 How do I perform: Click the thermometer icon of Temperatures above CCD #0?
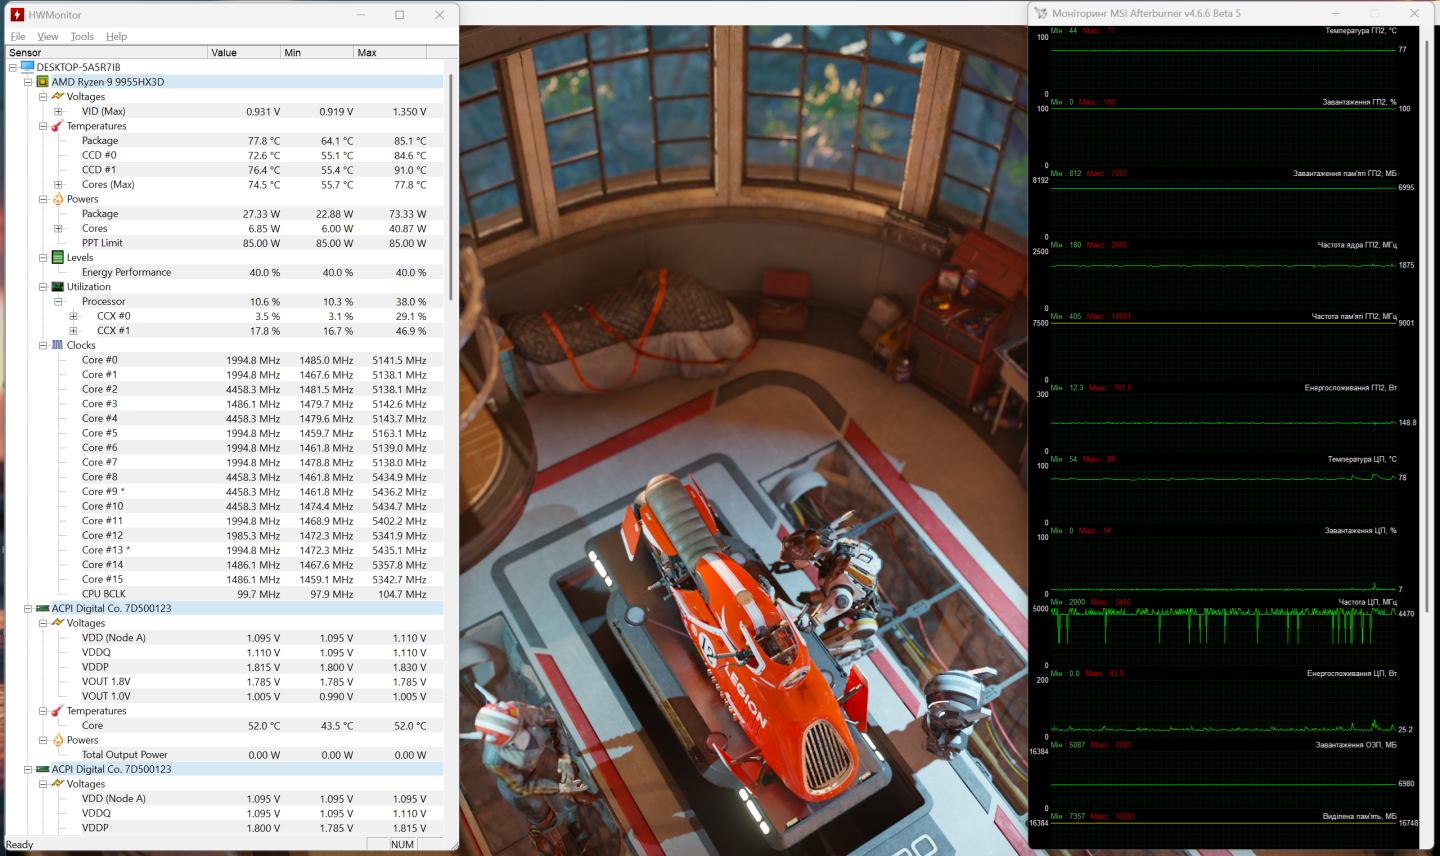pos(58,126)
